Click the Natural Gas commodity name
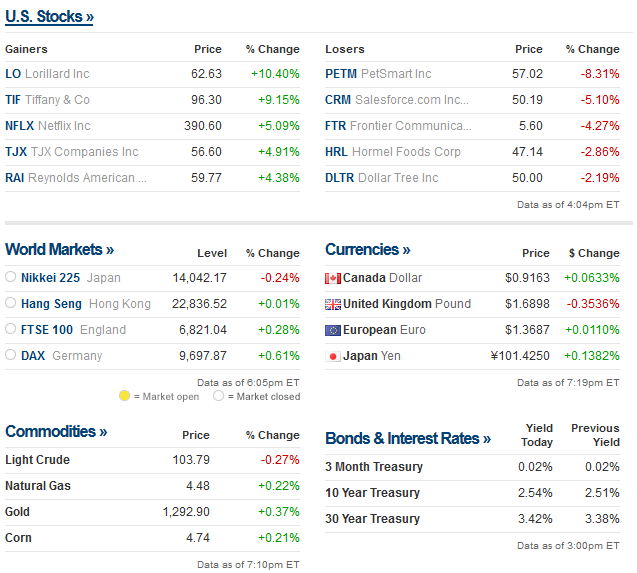The height and width of the screenshot is (573, 637). click(x=38, y=486)
